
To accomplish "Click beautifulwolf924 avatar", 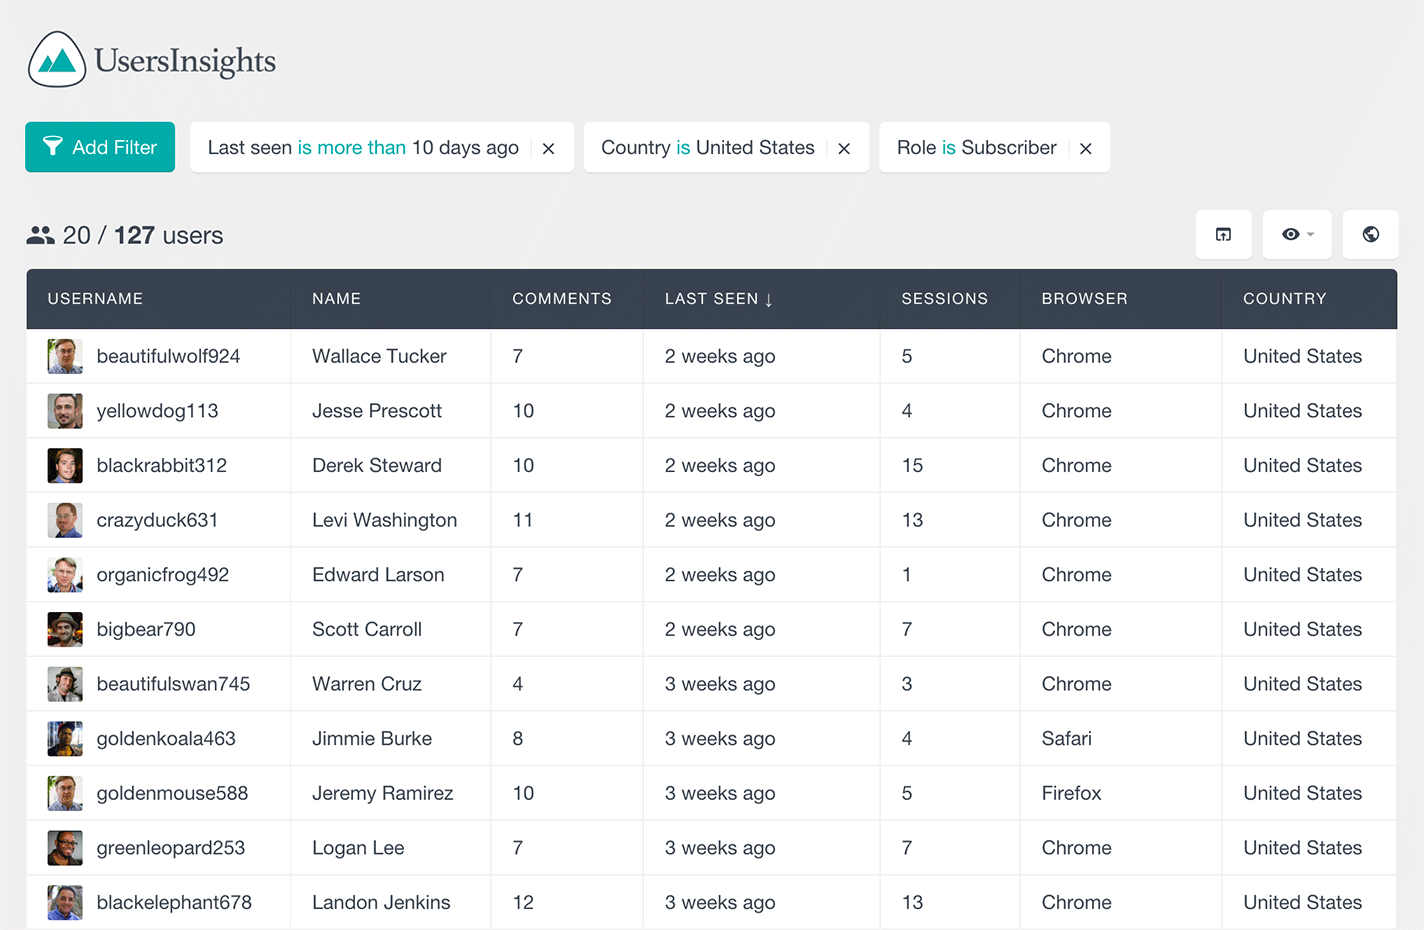I will point(65,356).
